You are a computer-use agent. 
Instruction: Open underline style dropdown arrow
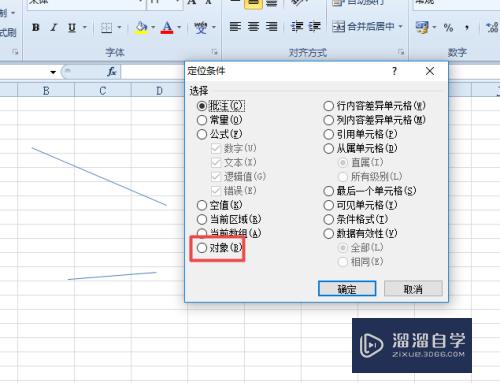85,27
